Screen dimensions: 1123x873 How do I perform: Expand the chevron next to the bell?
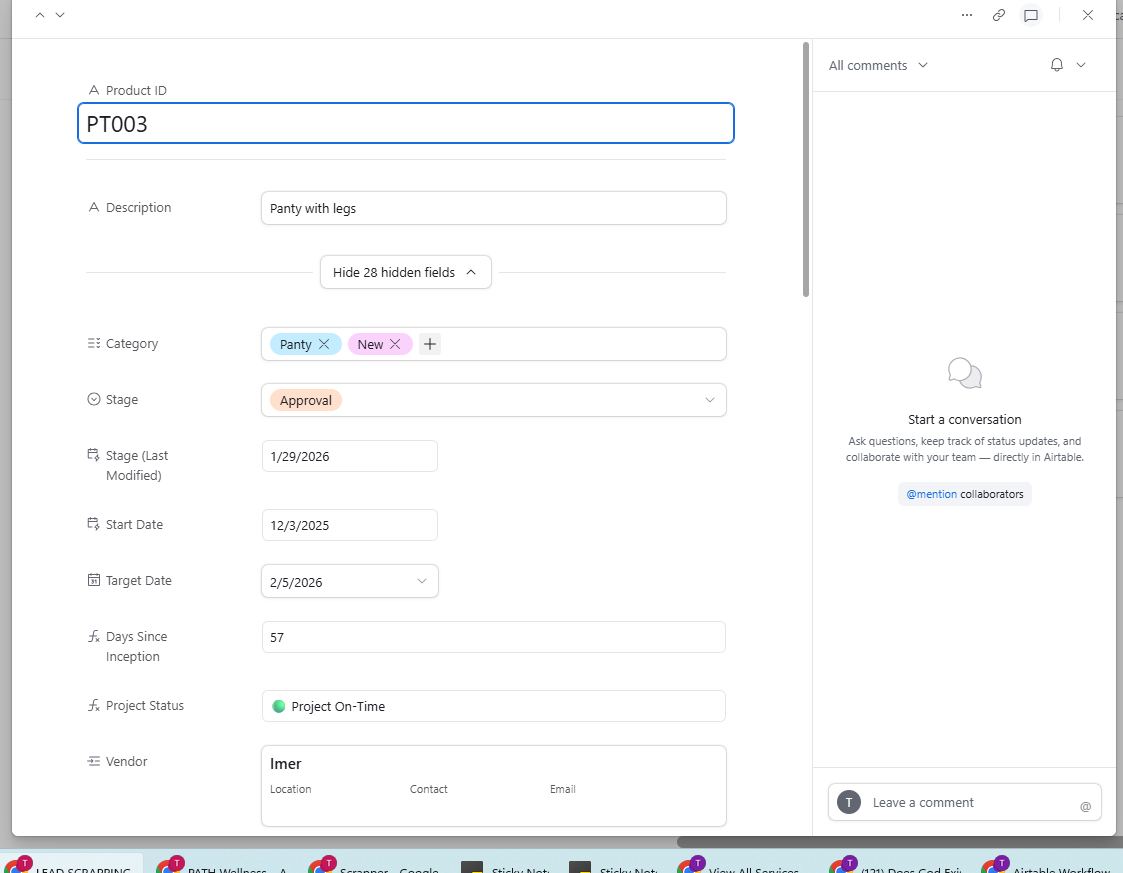click(1081, 65)
